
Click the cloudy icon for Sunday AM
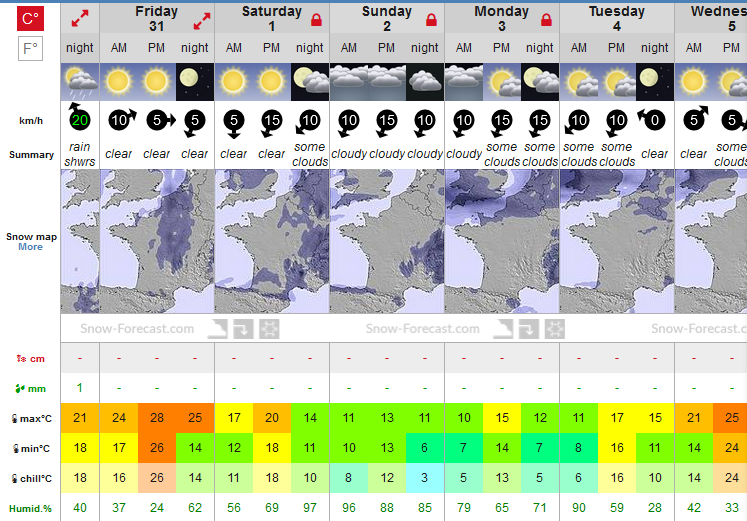349,82
